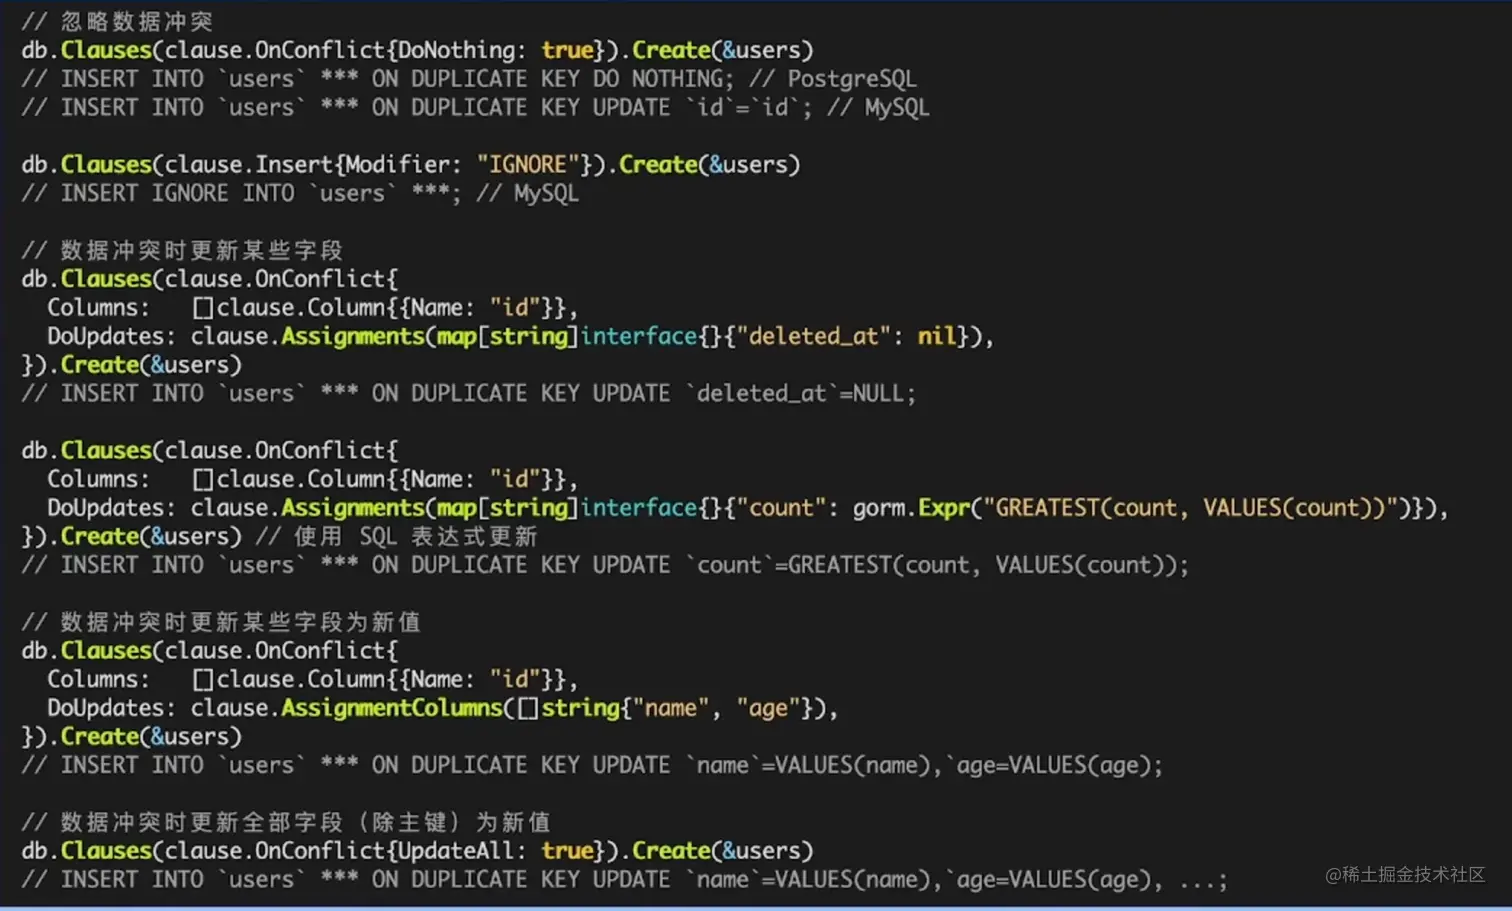Click the line with clause.Insert{Modifier: "IGNORE"}
The width and height of the screenshot is (1512, 911).
(411, 164)
